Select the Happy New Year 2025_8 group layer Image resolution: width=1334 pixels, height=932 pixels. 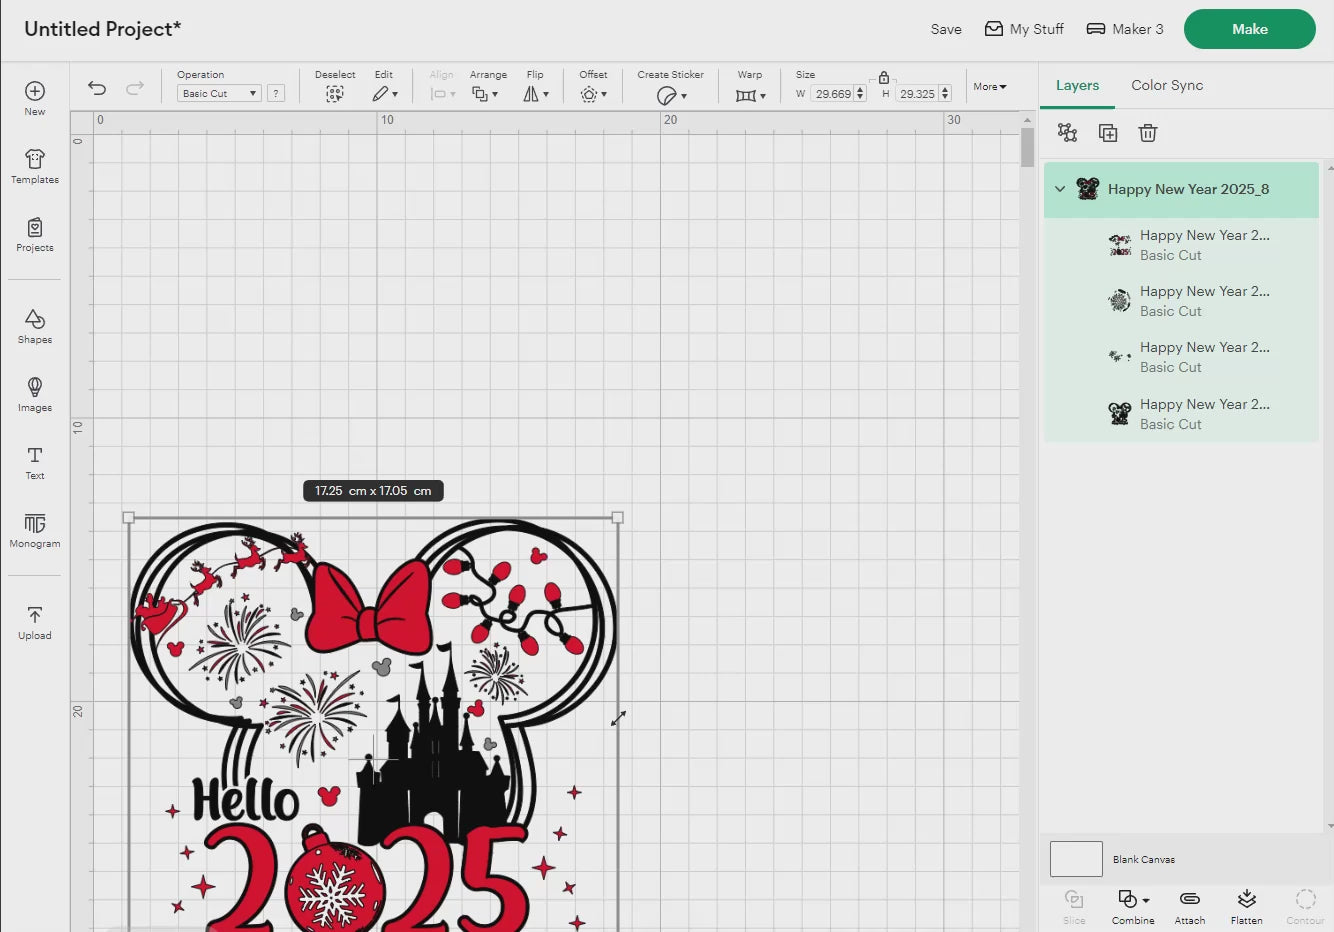click(1181, 189)
